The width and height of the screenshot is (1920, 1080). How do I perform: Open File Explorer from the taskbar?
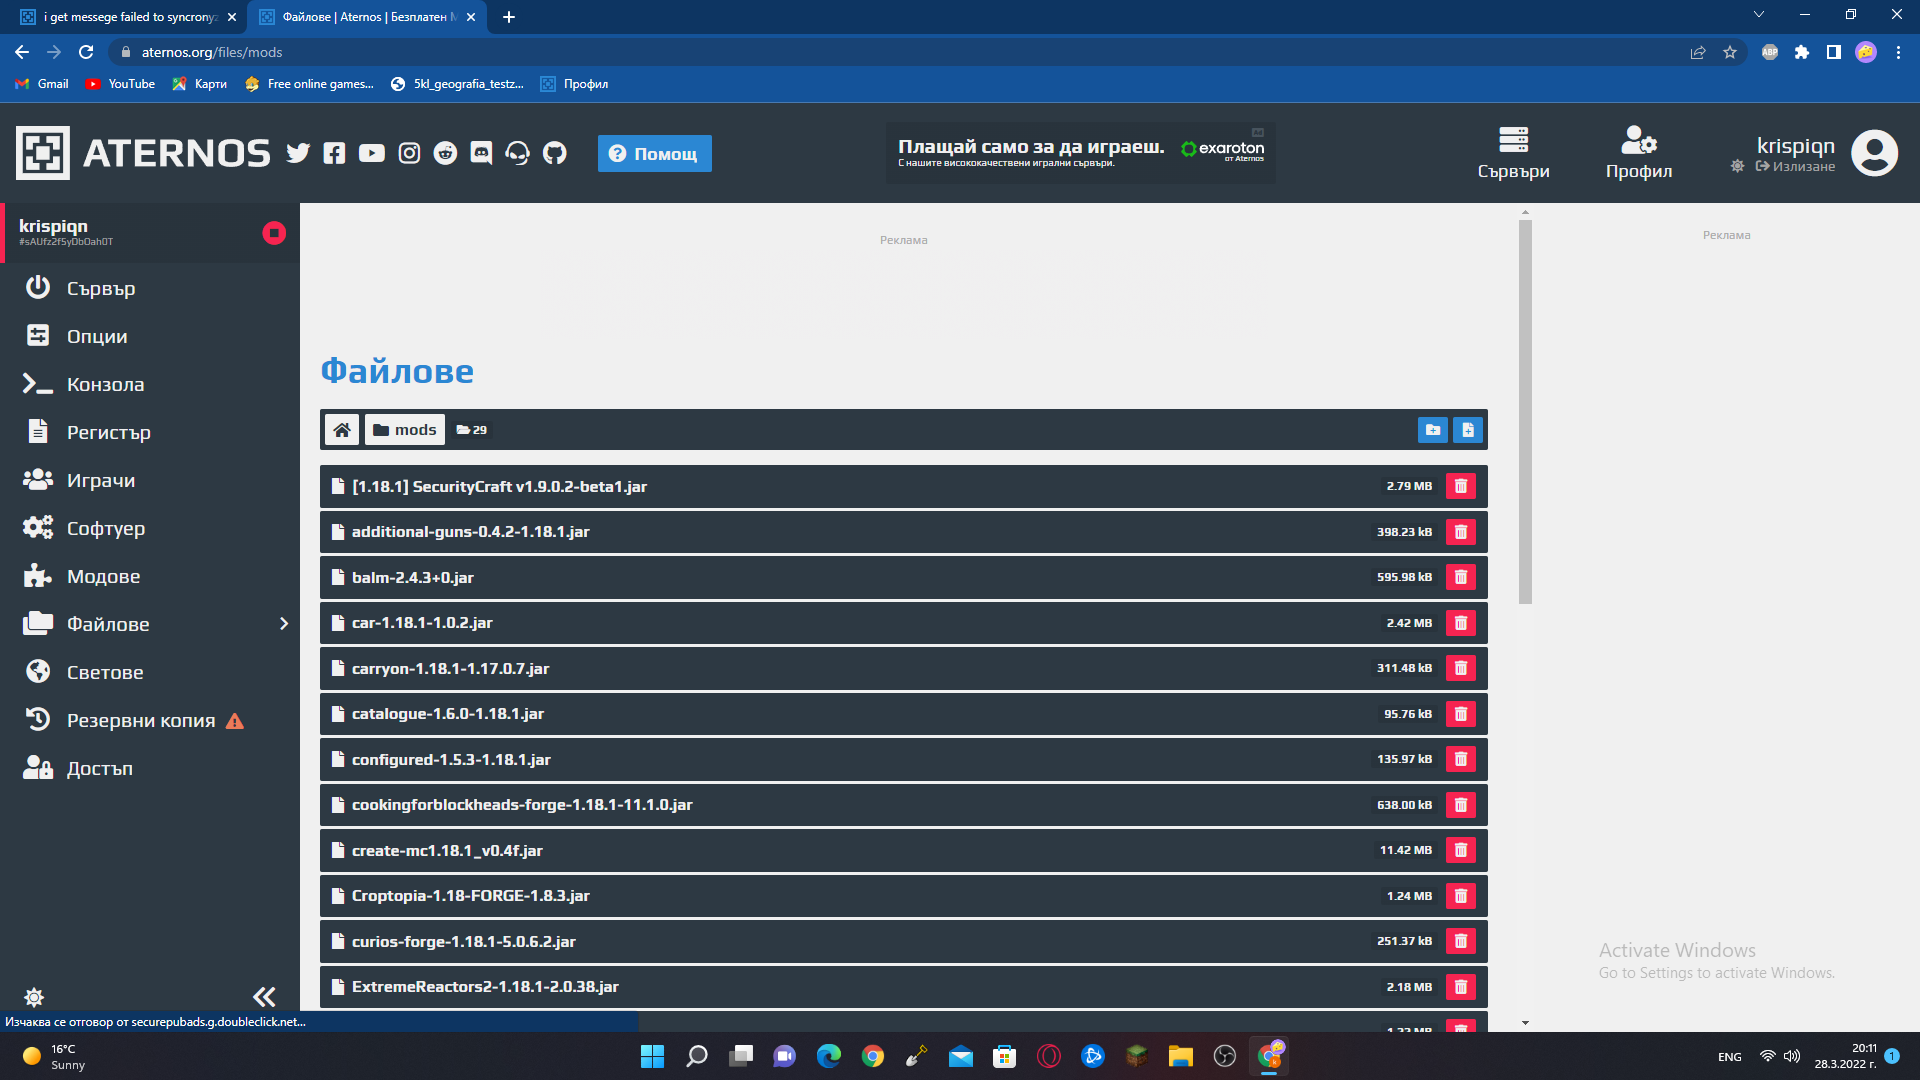pos(1181,1056)
